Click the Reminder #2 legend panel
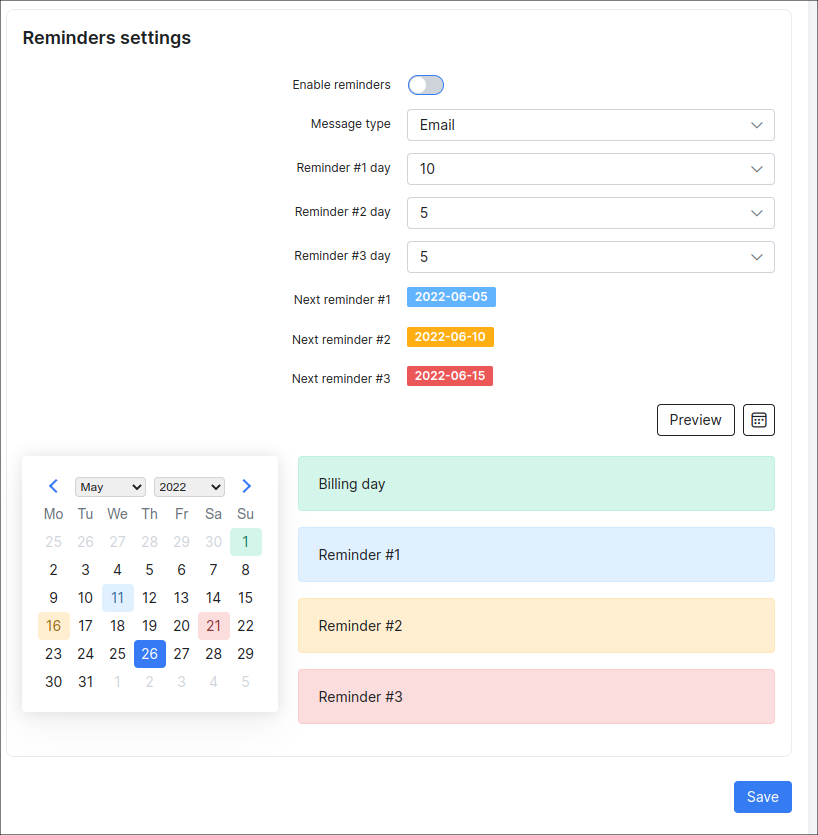 536,625
